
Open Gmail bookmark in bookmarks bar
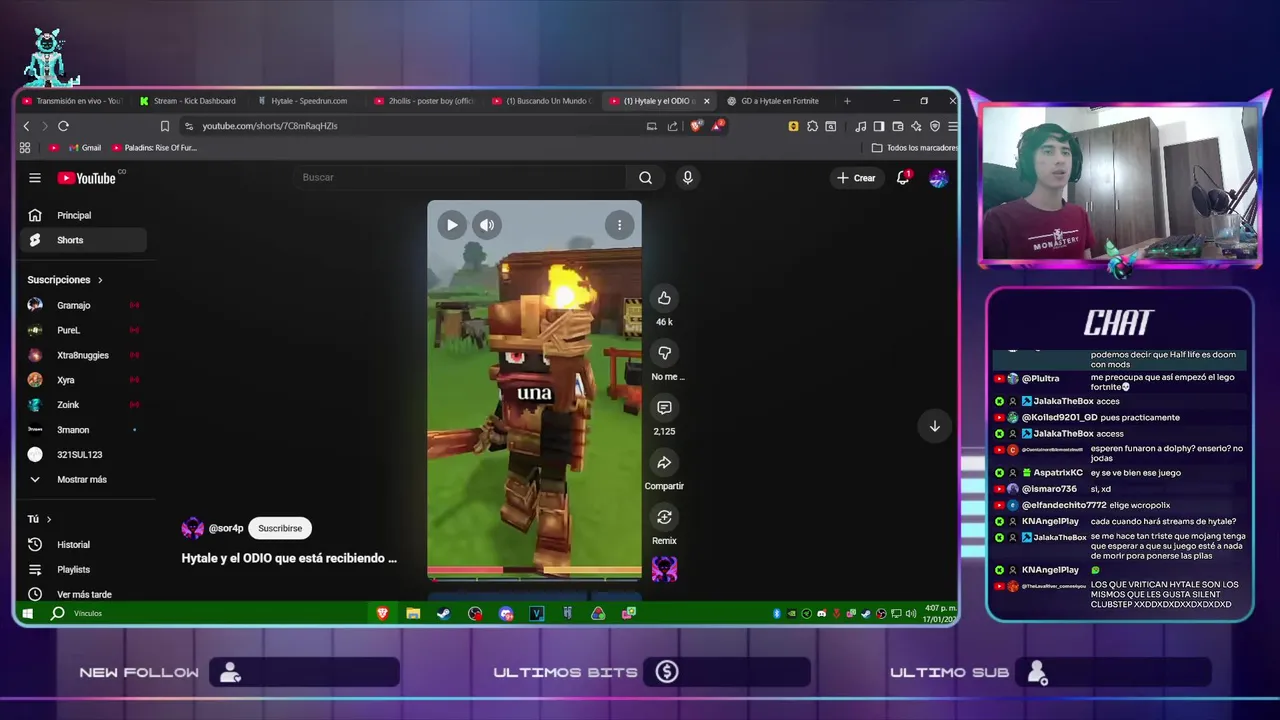84,148
